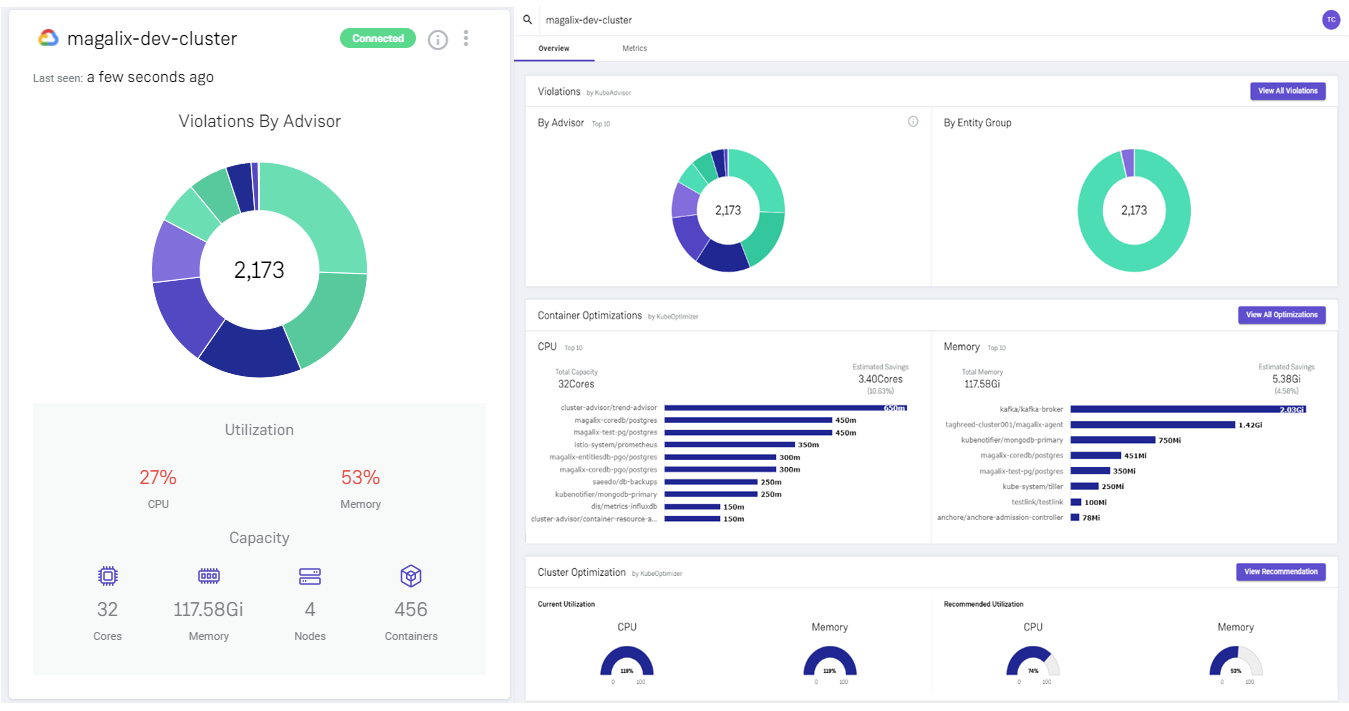This screenshot has width=1349, height=711.
Task: Click the Current Utilization CPU gauge
Action: (x=627, y=662)
